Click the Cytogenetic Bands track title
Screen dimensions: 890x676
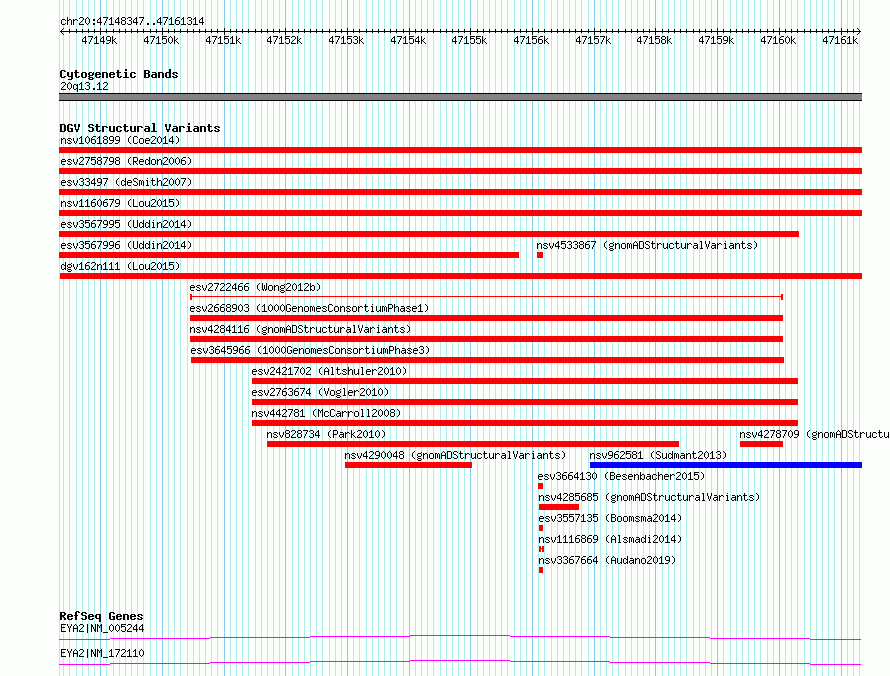[119, 74]
